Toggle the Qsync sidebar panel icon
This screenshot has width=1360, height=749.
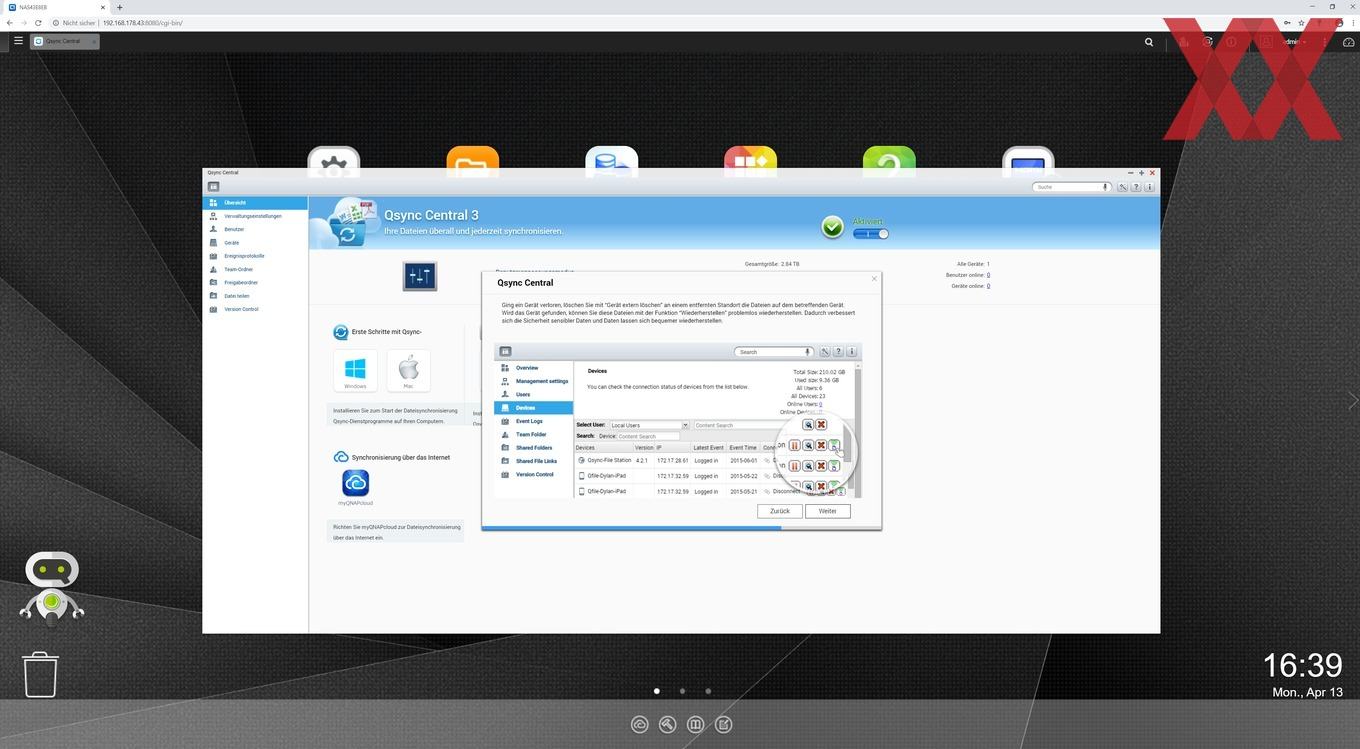[214, 187]
